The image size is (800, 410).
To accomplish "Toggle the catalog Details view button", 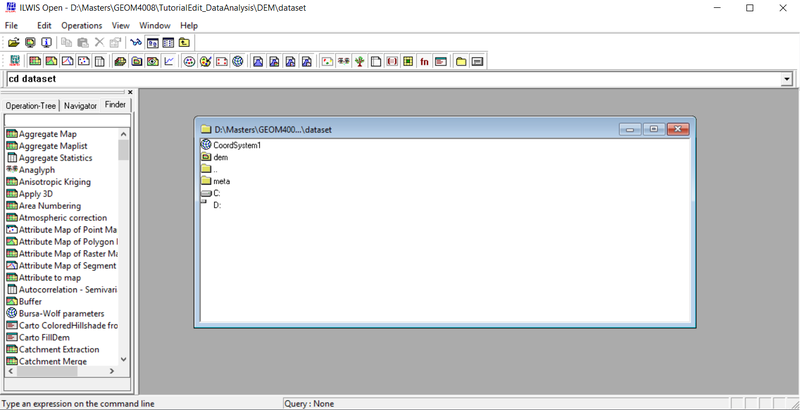I will coord(168,43).
